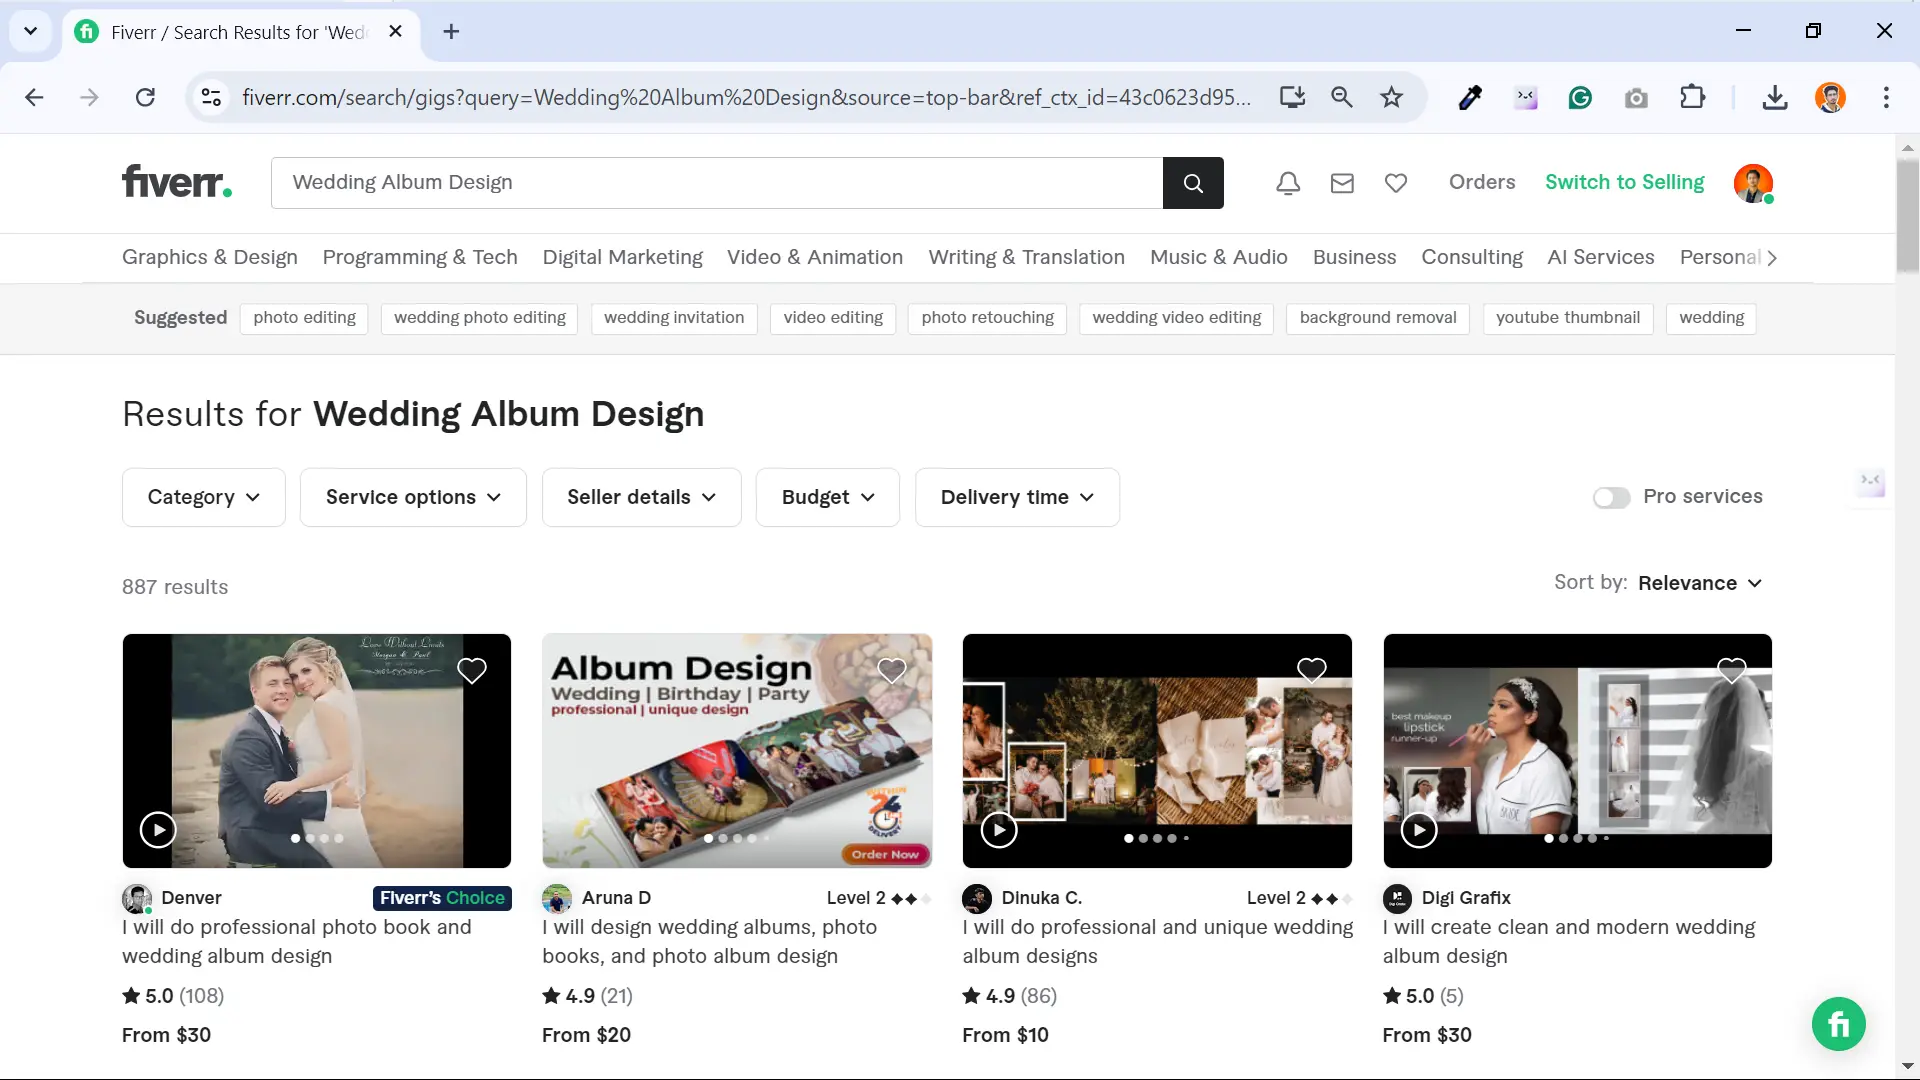
Task: Open Chrome extensions puzzle icon
Action: (1692, 97)
